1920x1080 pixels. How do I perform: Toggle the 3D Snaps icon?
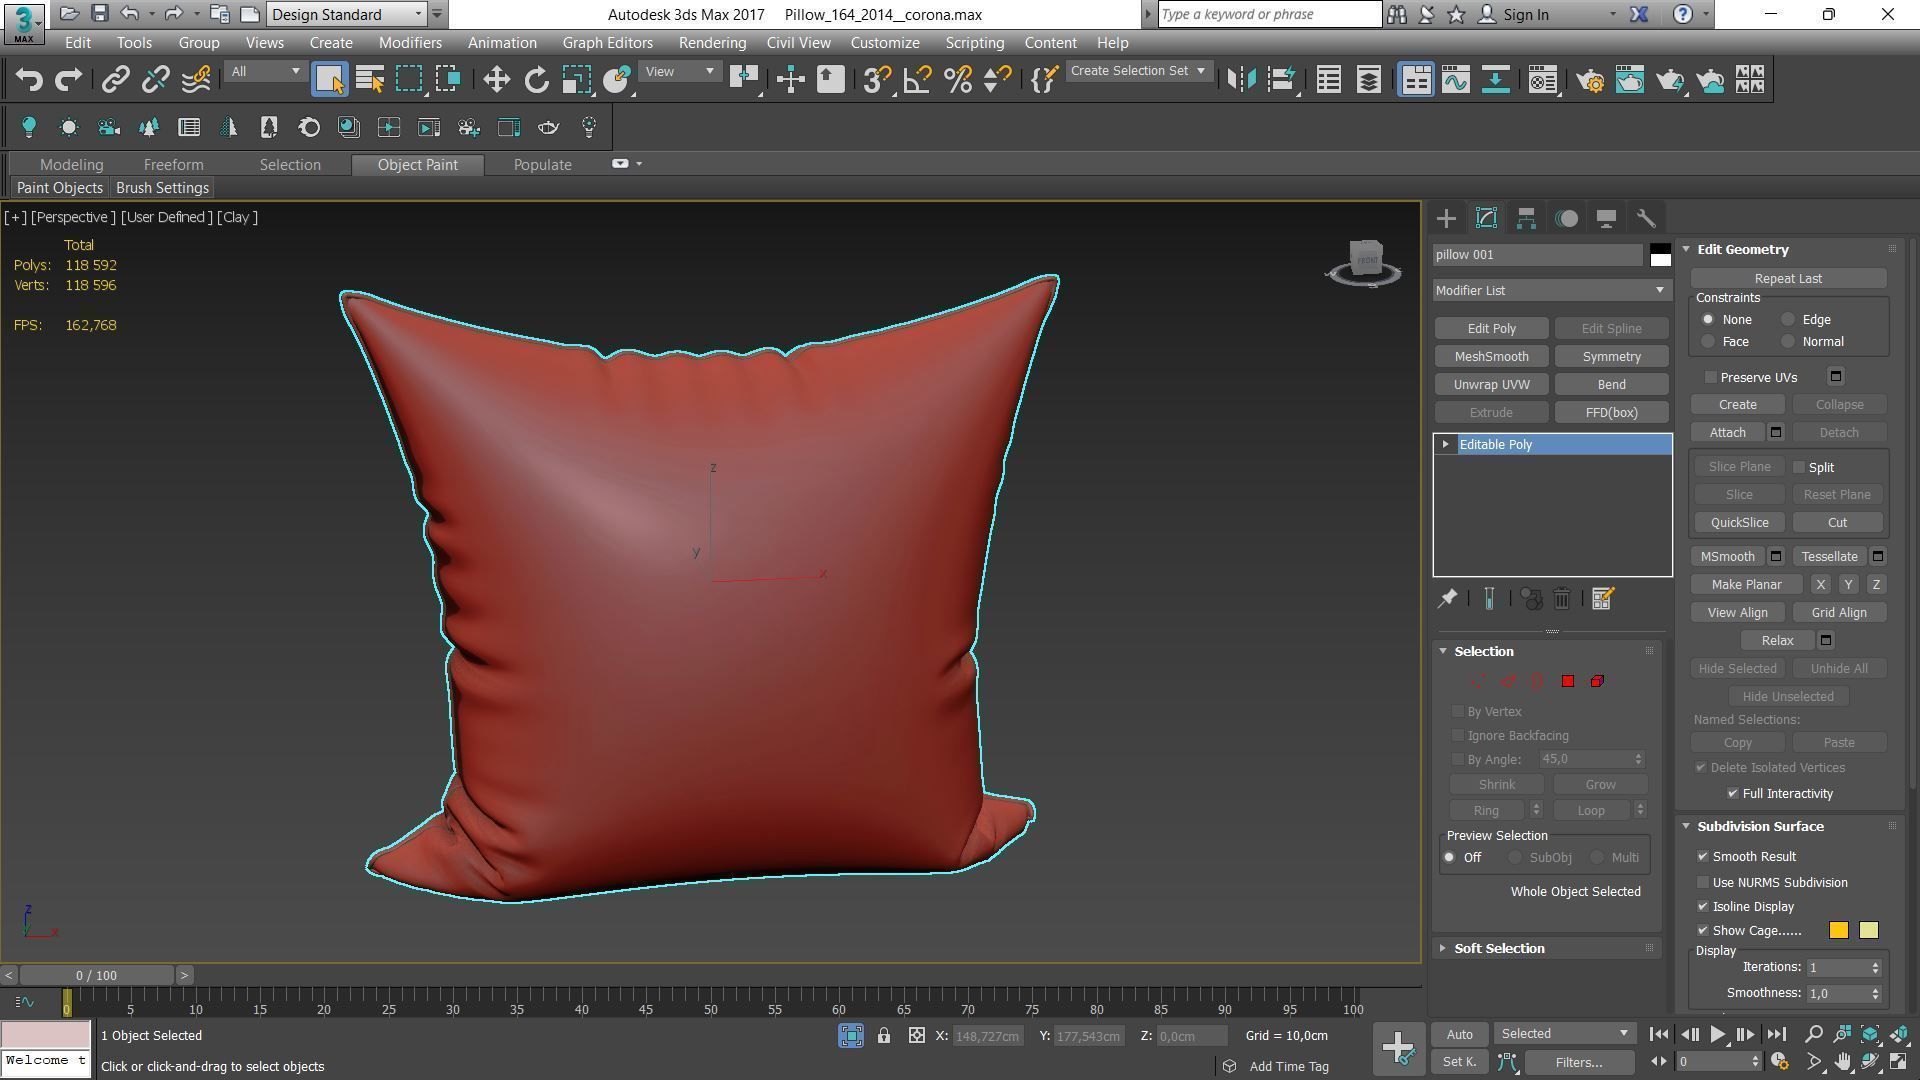pos(877,80)
